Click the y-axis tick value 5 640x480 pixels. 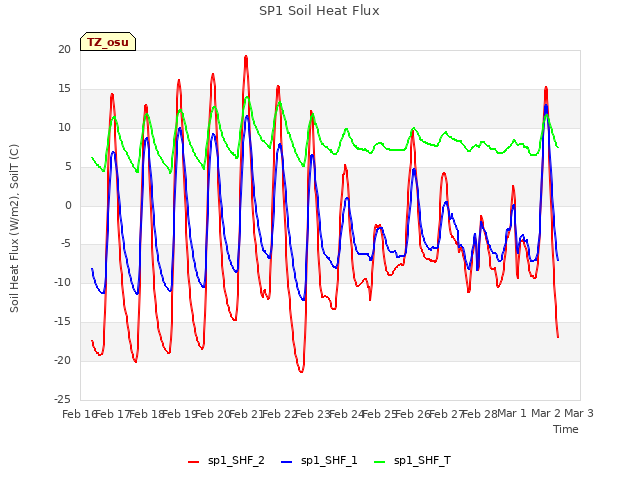pos(68,167)
